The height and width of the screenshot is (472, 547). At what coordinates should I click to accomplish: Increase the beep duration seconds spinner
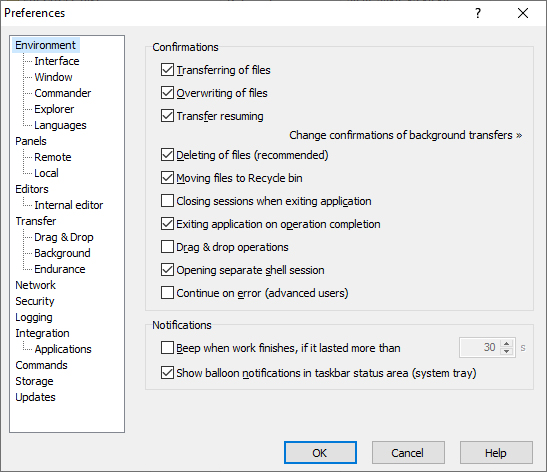[507, 344]
